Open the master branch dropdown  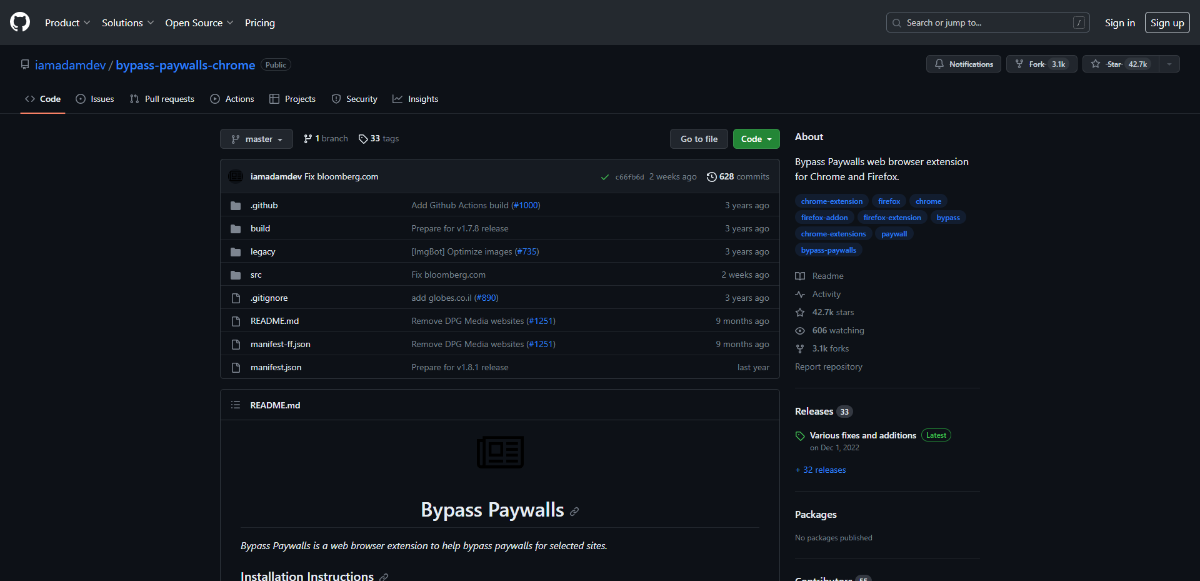[x=257, y=139]
